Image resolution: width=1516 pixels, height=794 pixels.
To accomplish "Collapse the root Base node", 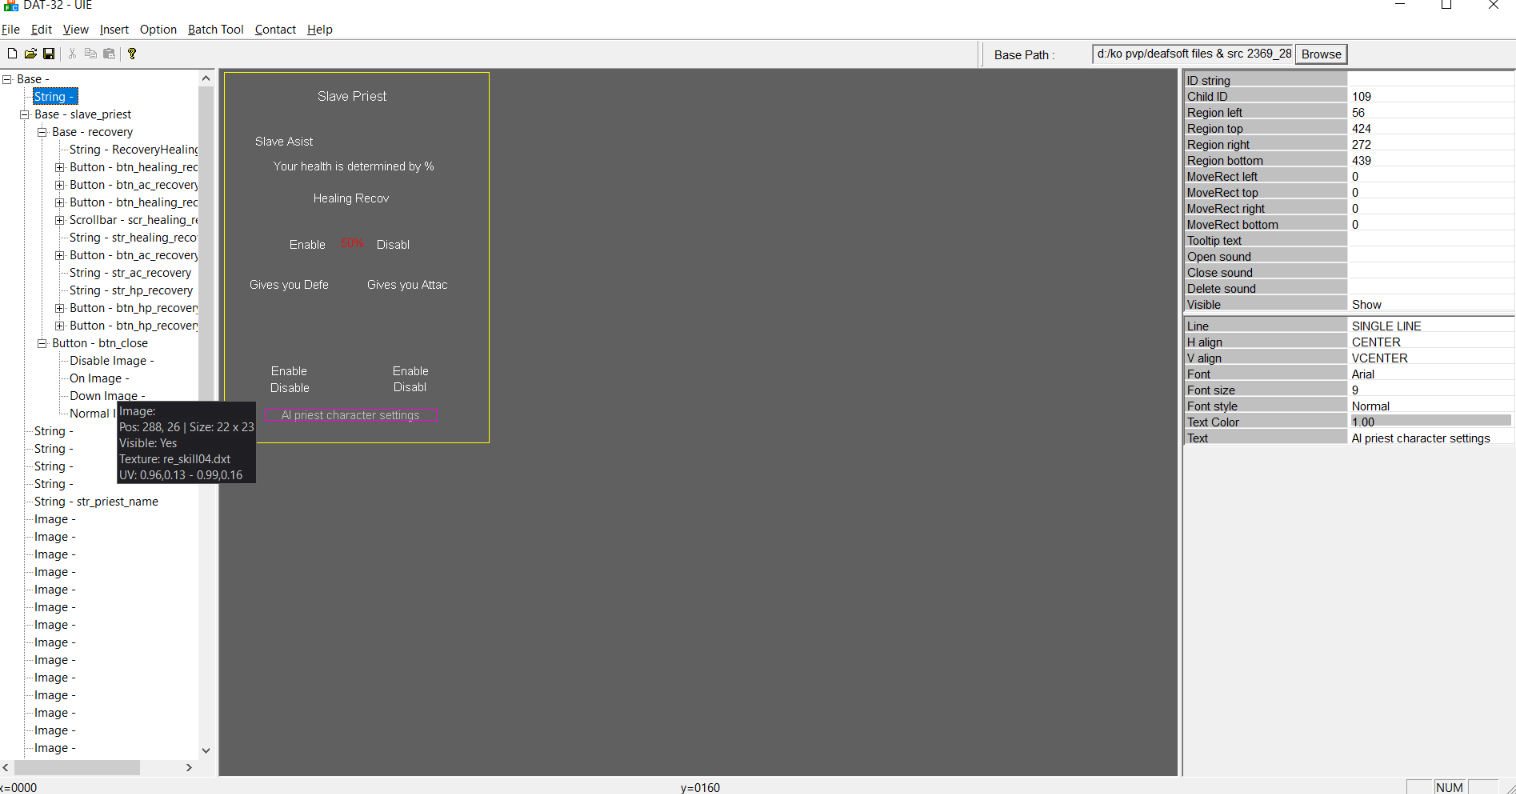I will pyautogui.click(x=7, y=79).
